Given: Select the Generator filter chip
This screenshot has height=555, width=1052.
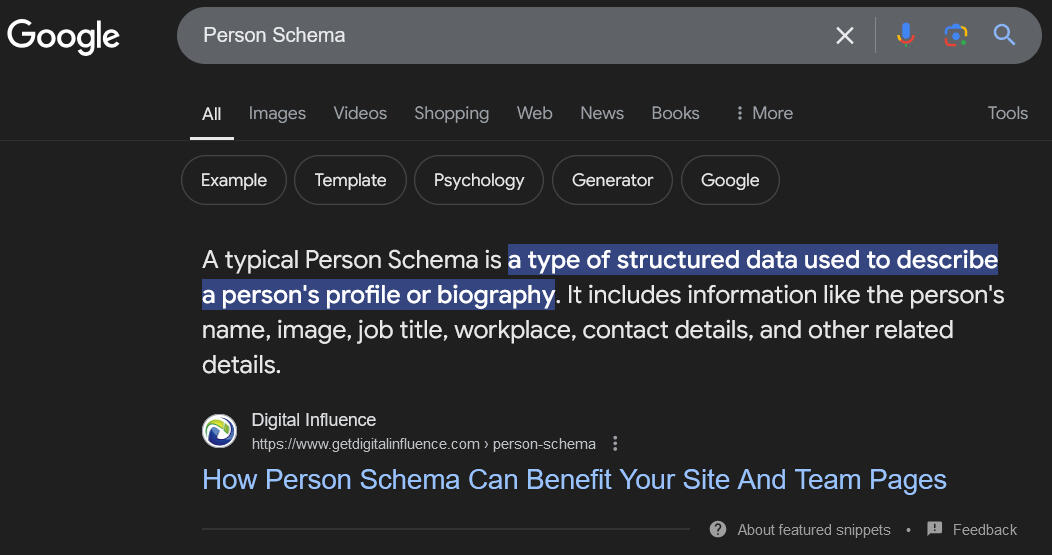Looking at the screenshot, I should (x=612, y=180).
